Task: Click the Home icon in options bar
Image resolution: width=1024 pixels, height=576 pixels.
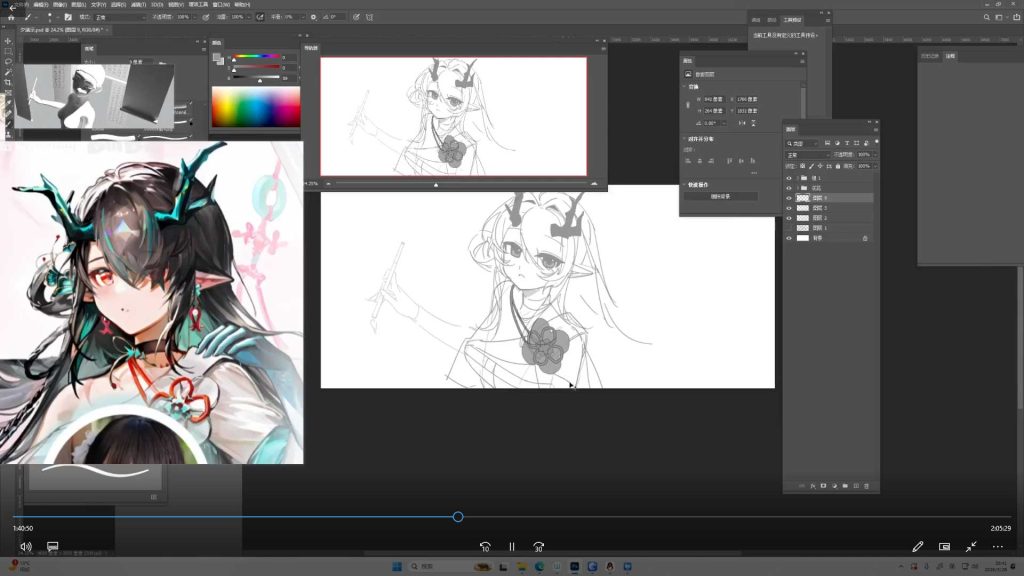Action: [11, 18]
